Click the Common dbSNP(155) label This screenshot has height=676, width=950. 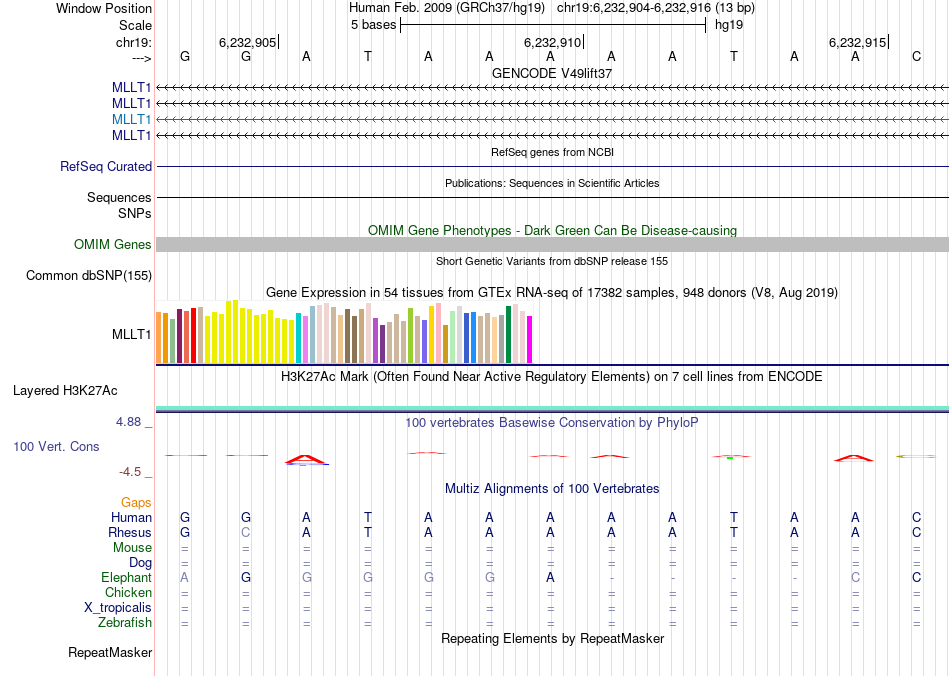point(89,276)
